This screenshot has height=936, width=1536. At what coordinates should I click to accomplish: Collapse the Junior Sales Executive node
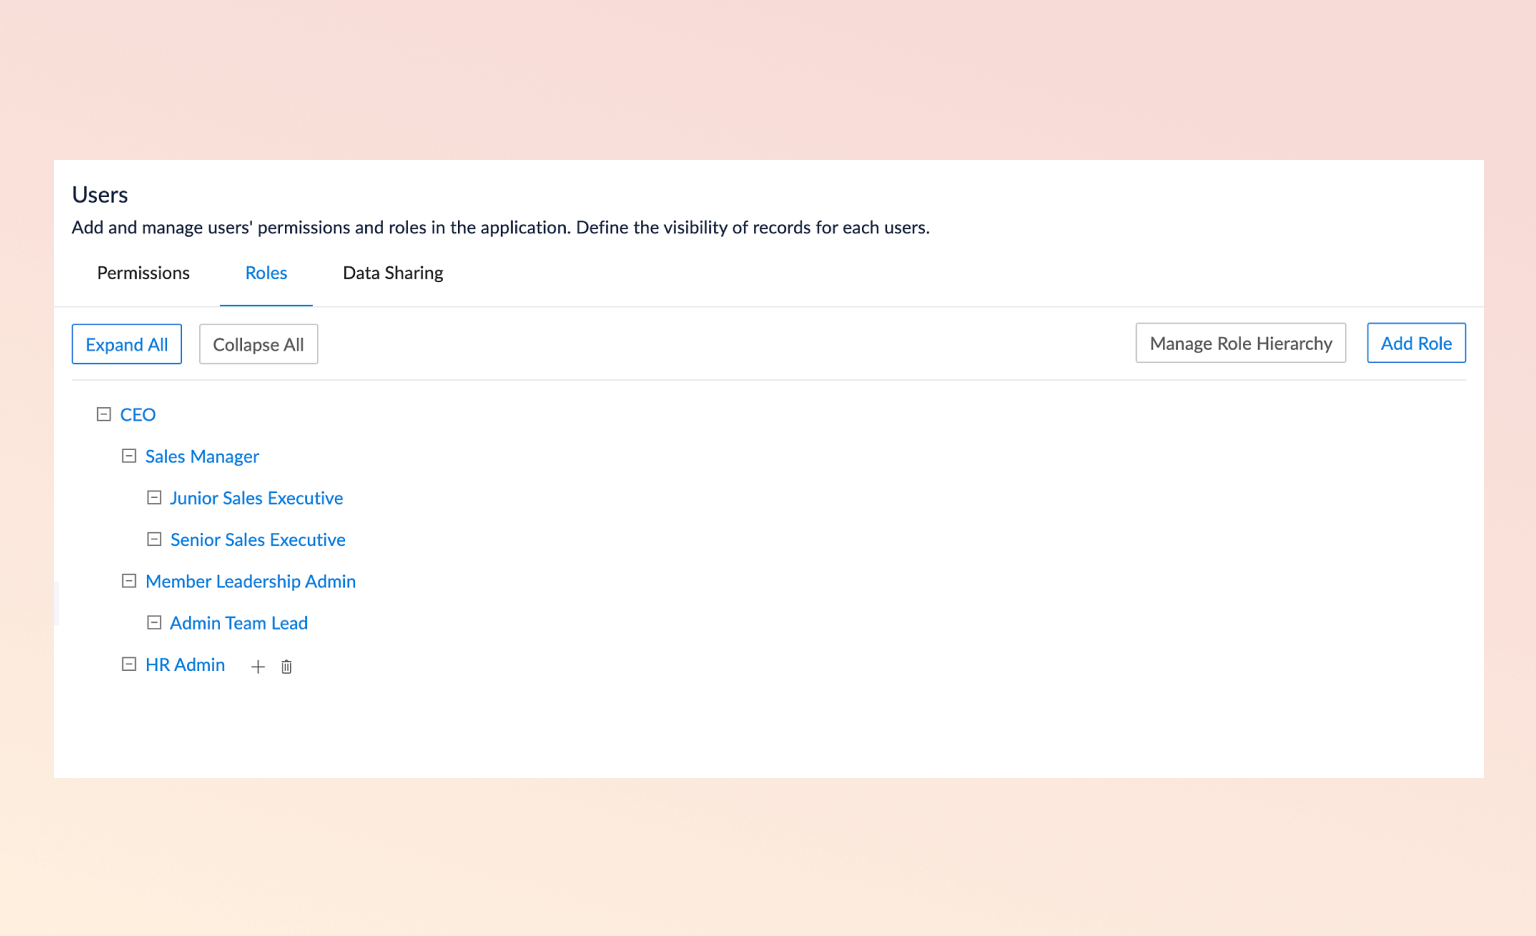pos(154,497)
